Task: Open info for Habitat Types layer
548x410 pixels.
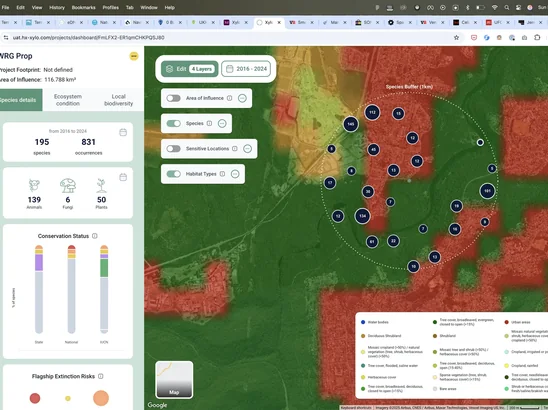Action: 222,174
